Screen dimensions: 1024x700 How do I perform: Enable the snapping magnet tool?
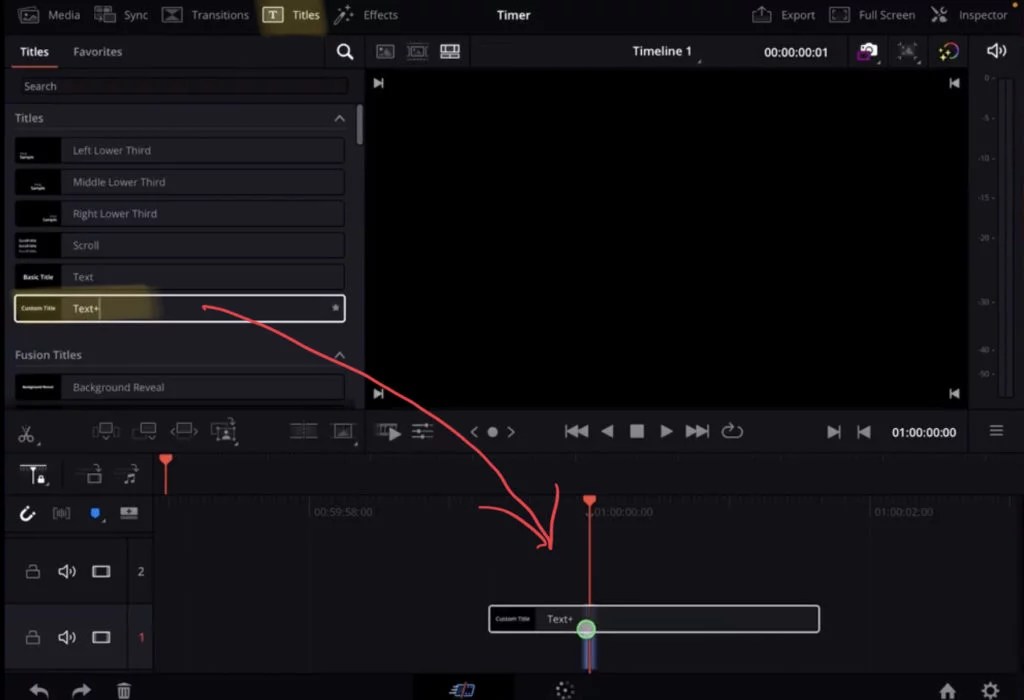pyautogui.click(x=27, y=513)
